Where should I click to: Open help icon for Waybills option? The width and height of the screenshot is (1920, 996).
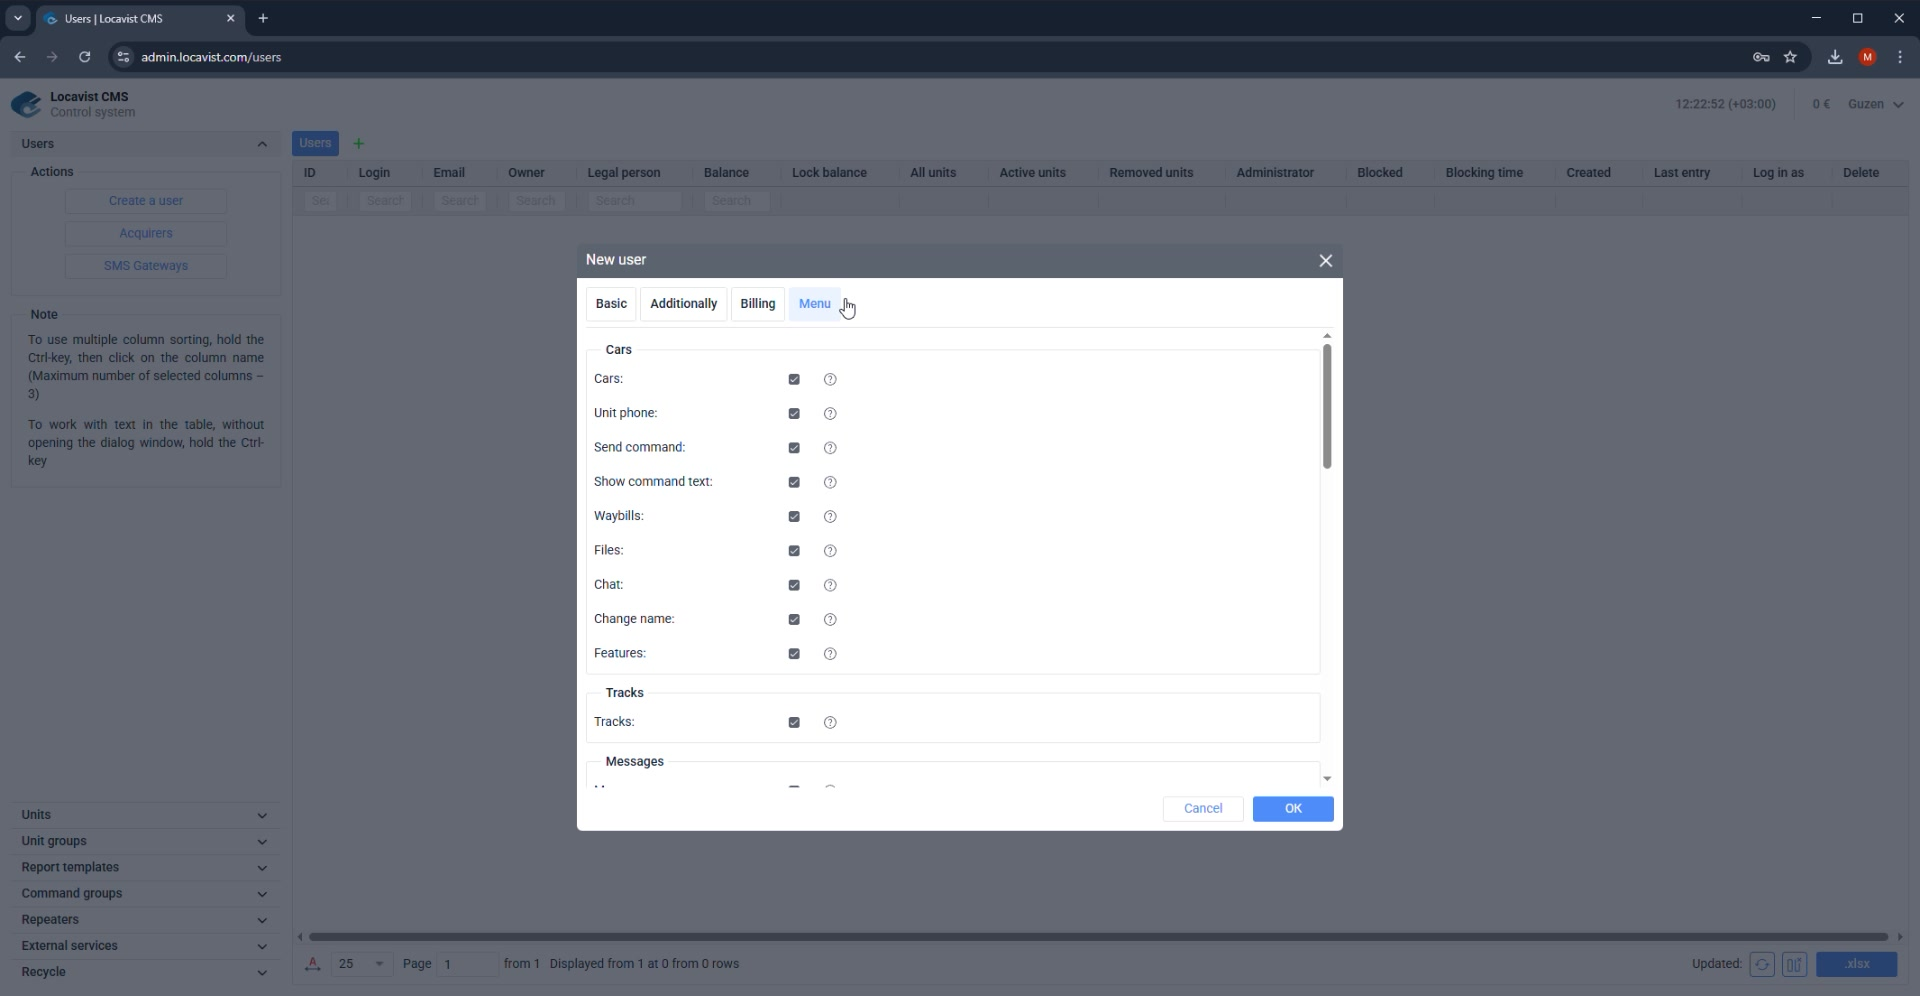point(830,517)
